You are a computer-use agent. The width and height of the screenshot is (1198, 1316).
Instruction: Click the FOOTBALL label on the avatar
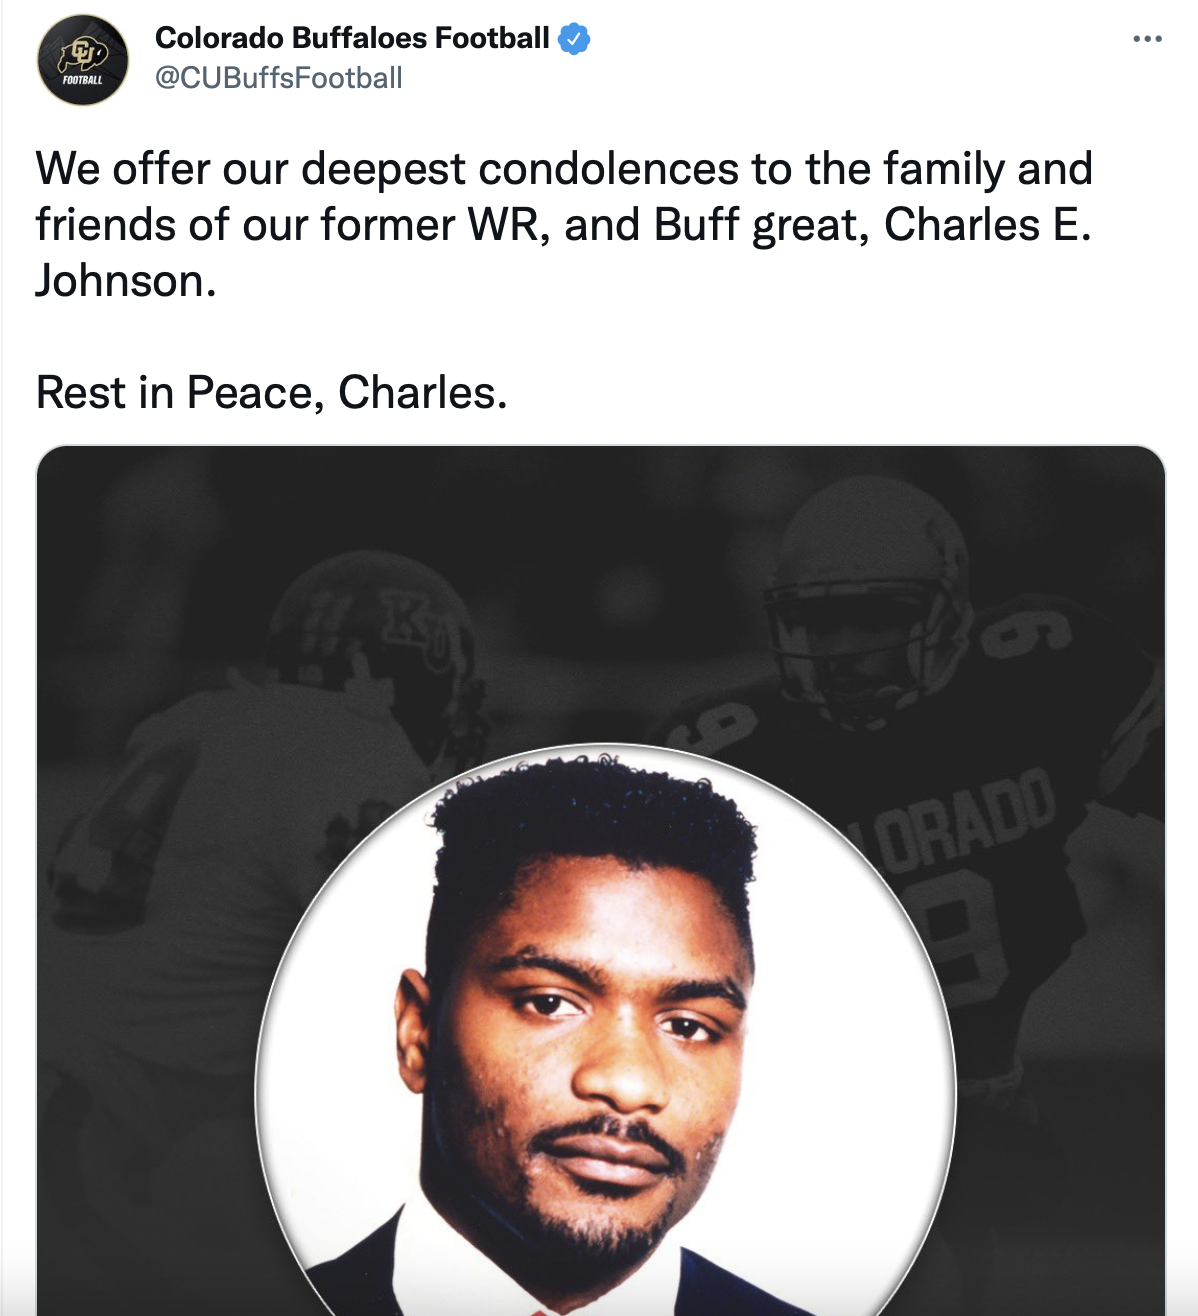click(82, 80)
